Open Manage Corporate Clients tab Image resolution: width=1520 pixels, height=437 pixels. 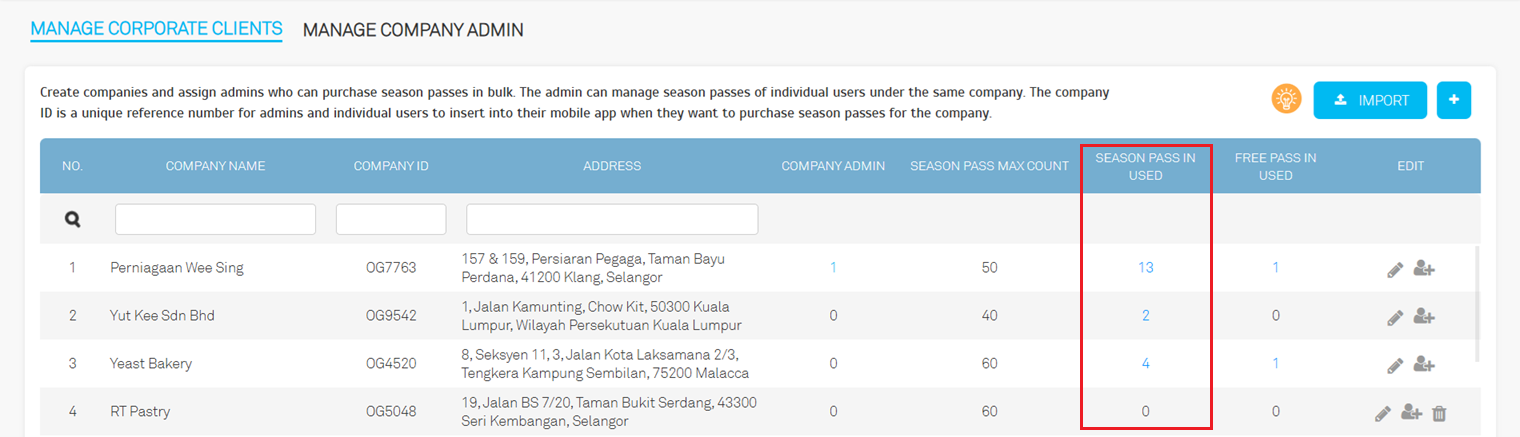[156, 29]
